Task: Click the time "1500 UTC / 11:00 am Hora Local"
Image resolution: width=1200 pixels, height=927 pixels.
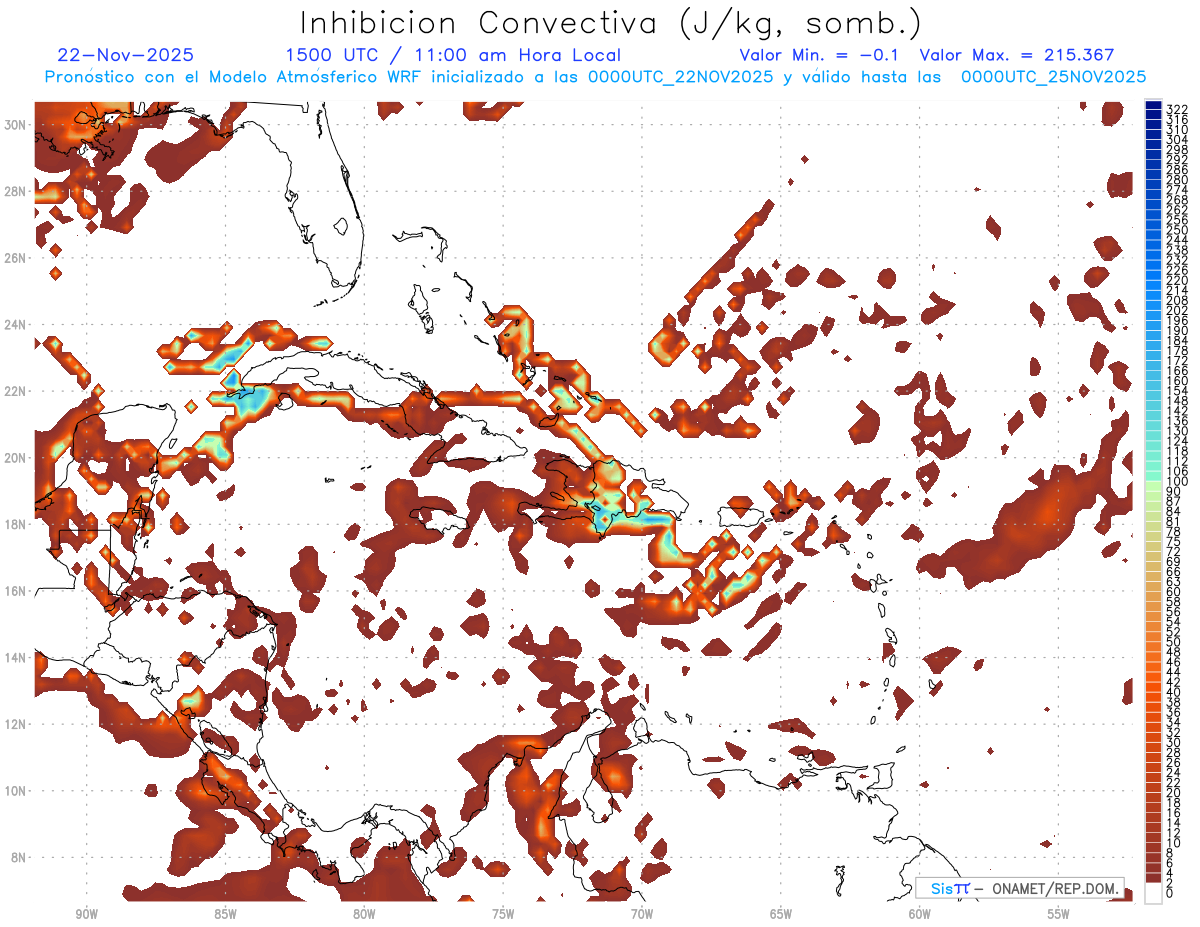Action: coord(453,56)
